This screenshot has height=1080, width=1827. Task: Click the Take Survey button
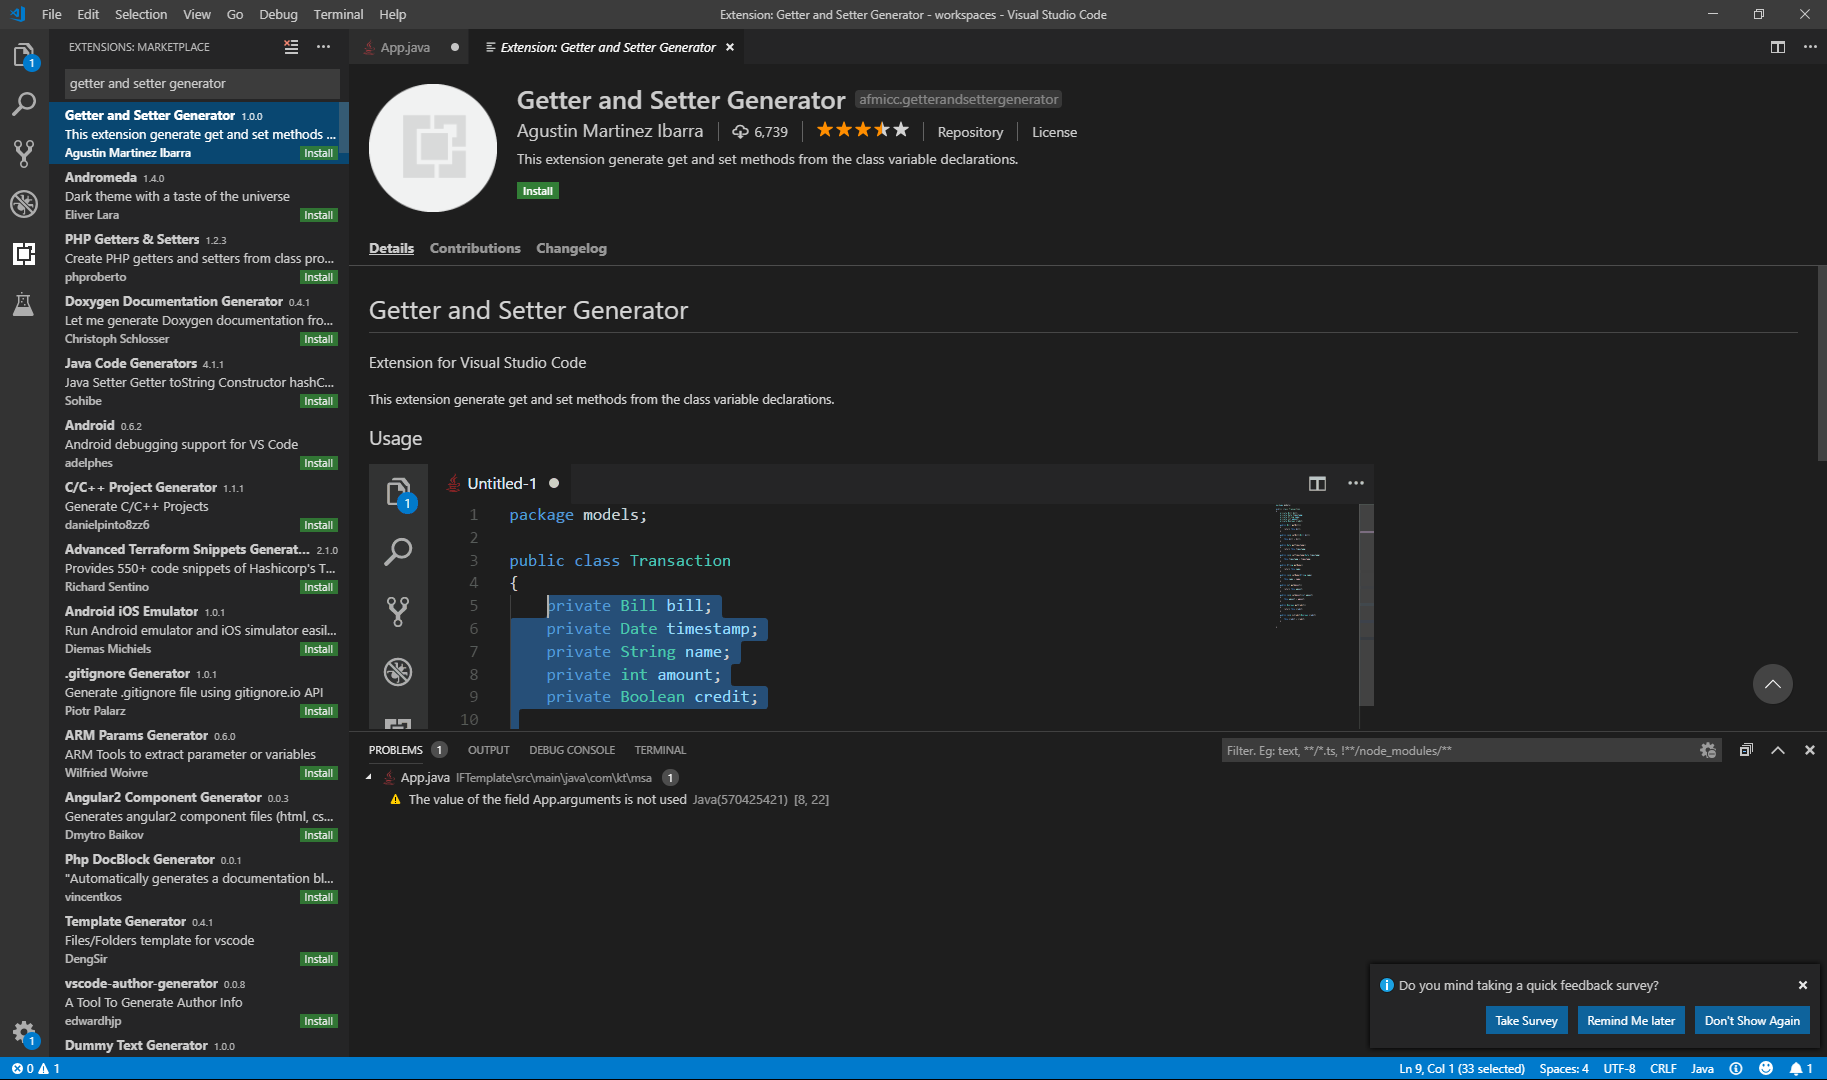pos(1526,1020)
